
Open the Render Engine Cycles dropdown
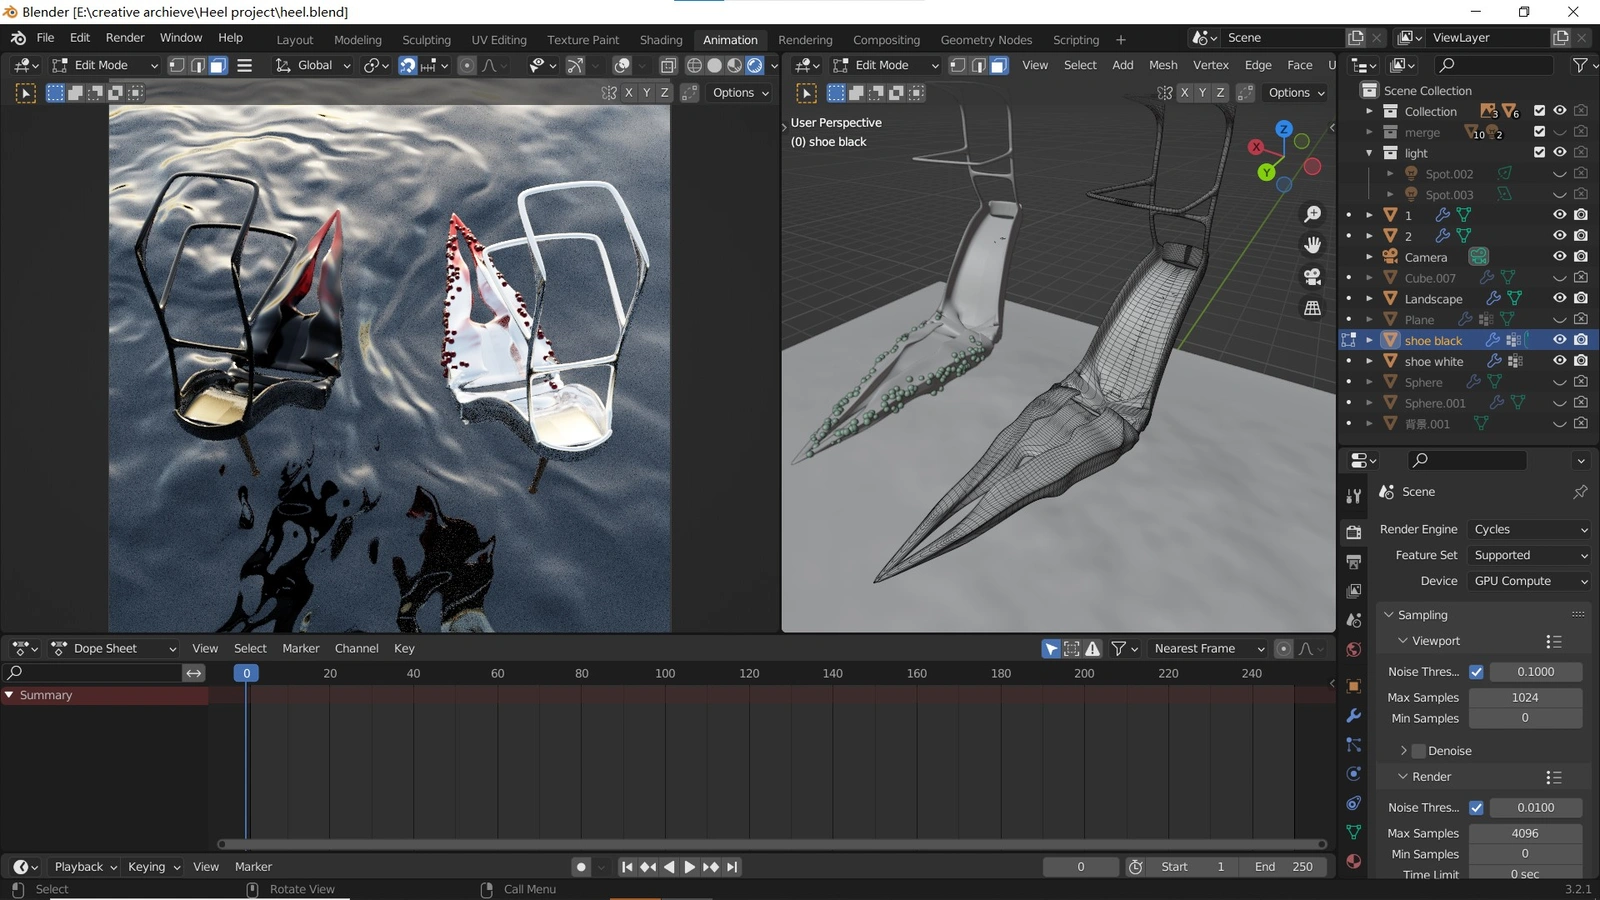click(x=1529, y=530)
